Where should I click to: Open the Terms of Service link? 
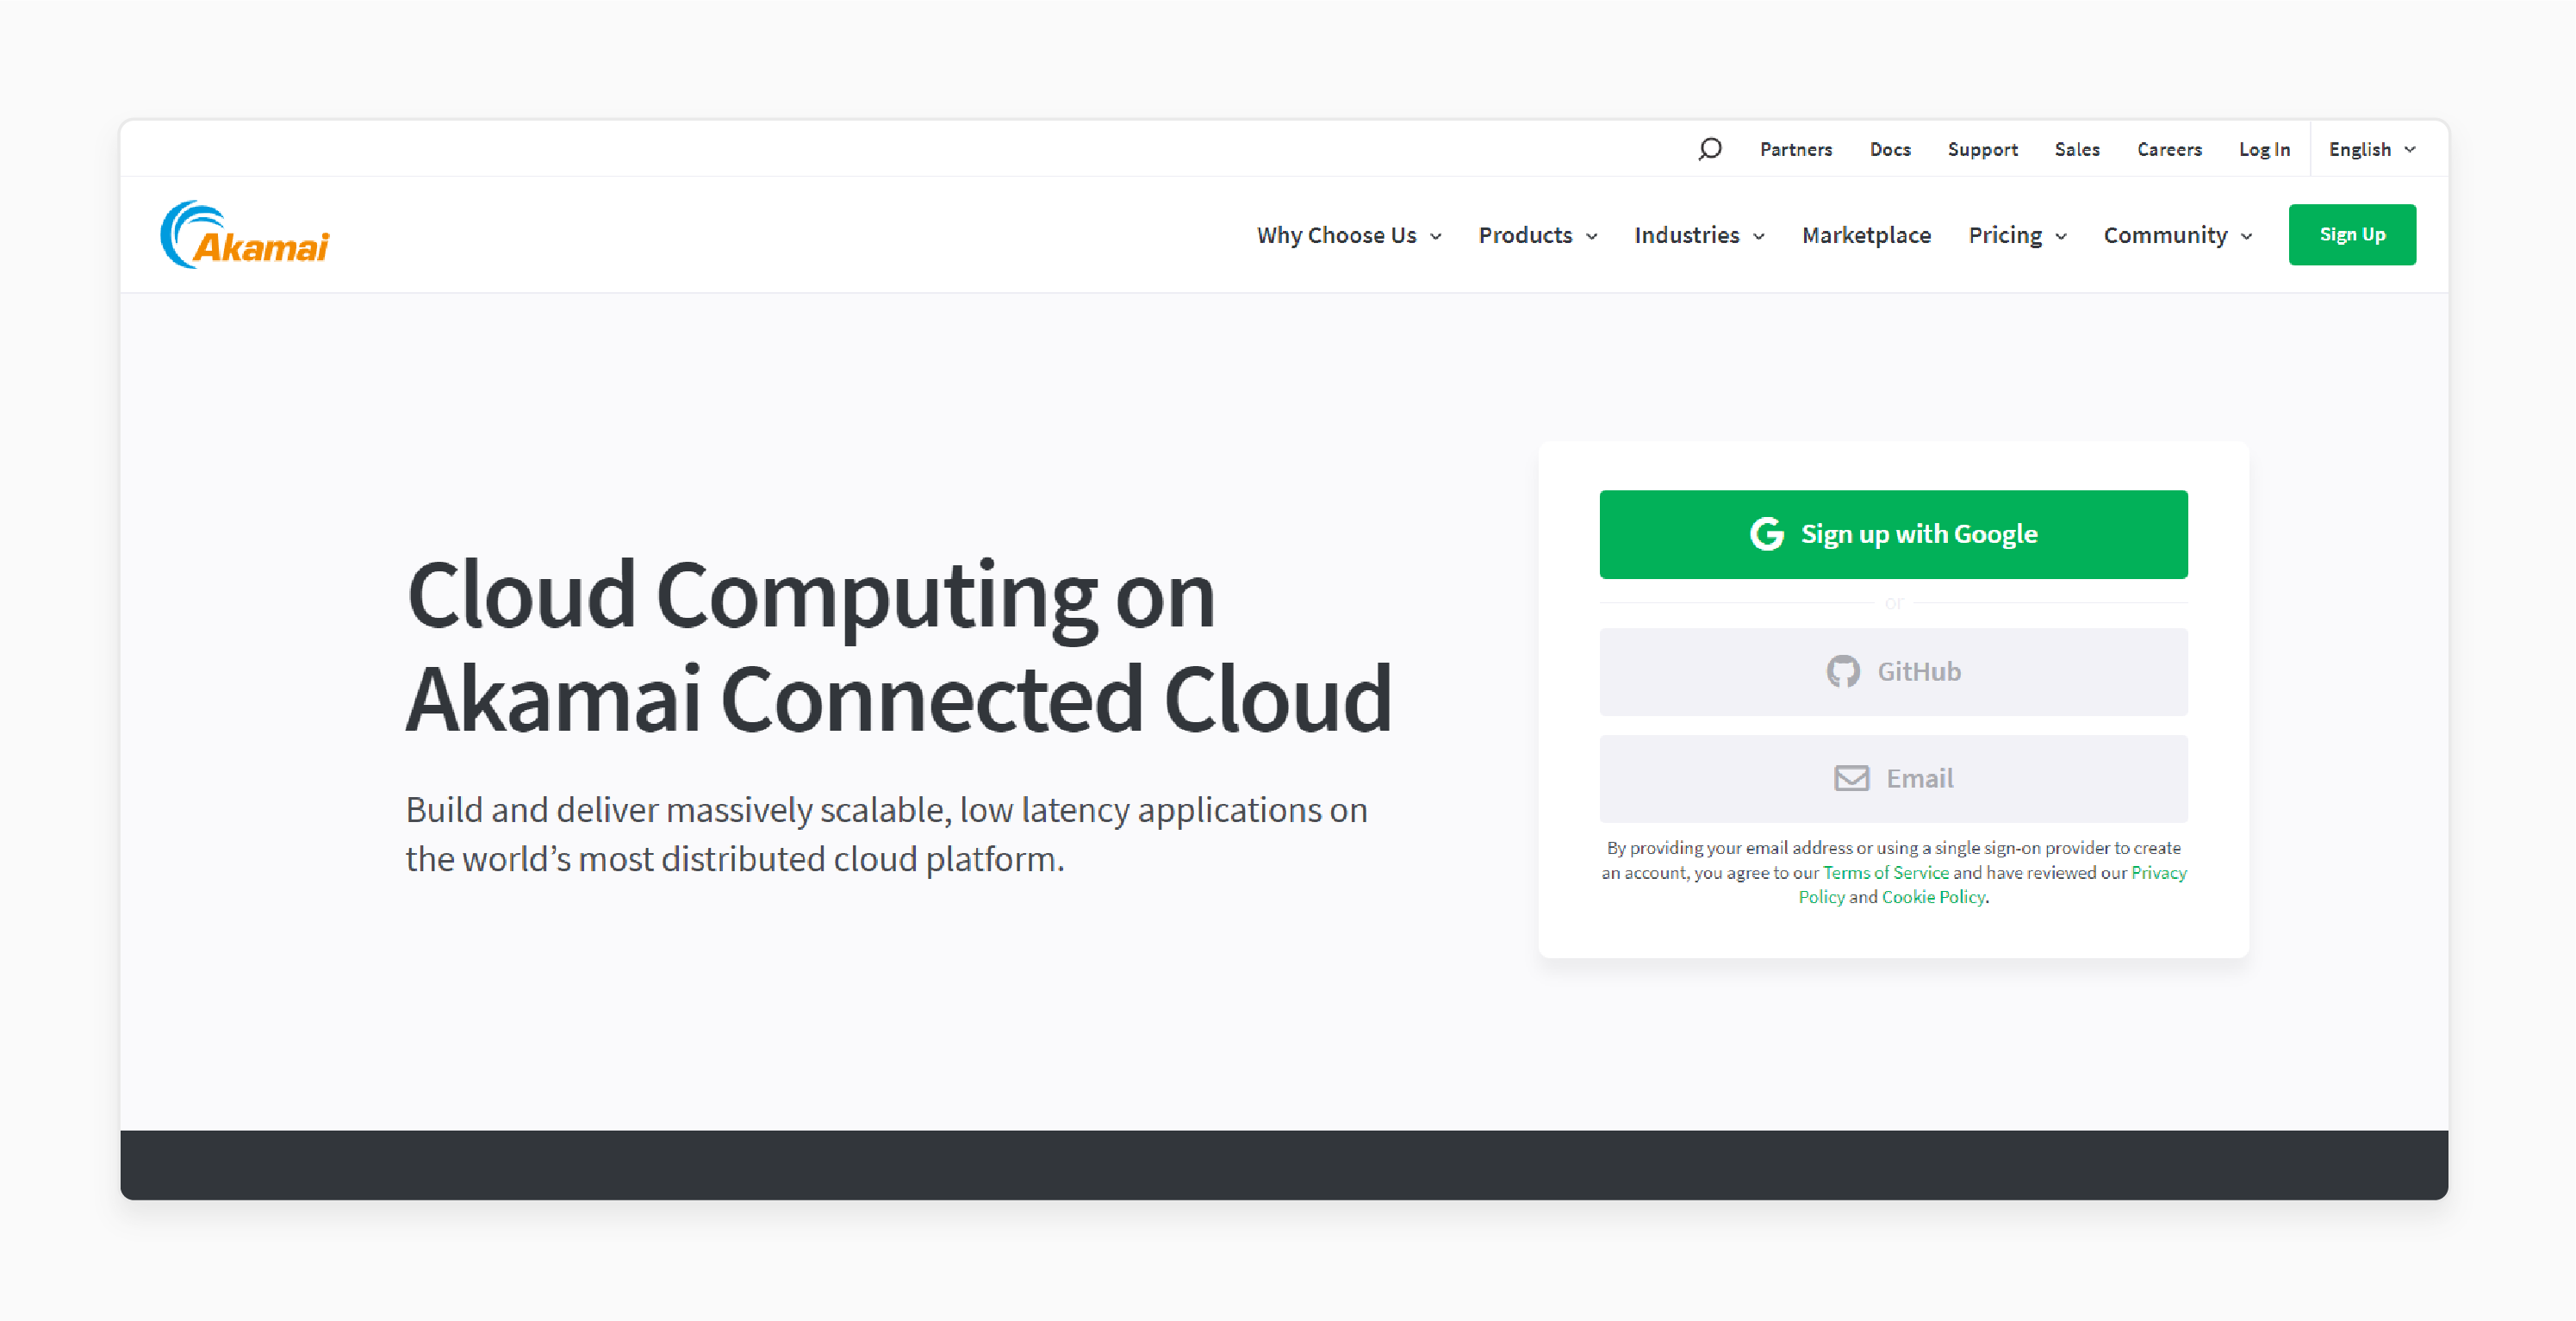(1885, 872)
